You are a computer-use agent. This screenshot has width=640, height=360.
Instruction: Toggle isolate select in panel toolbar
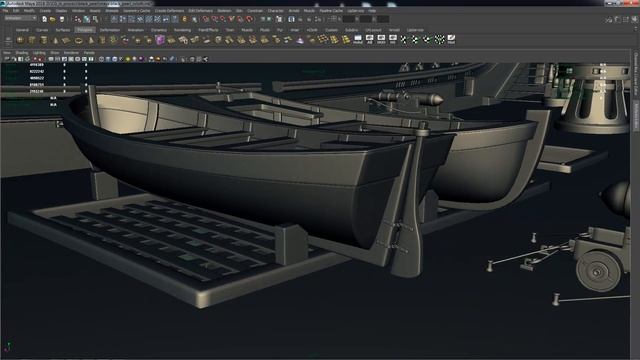(183, 59)
